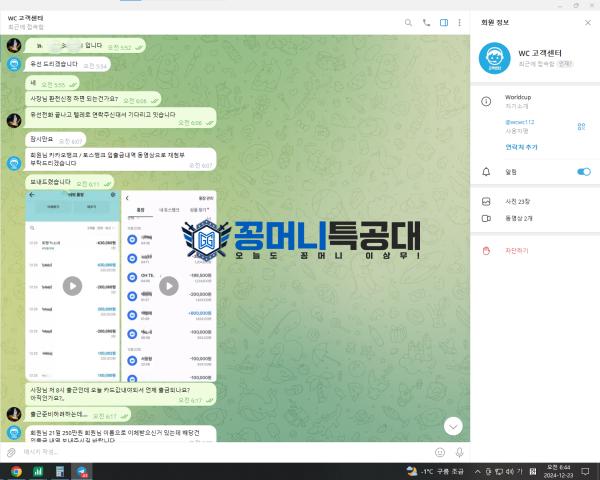Click the paperclip attach file icon
Viewport: 600px width, 480px height.
click(x=11, y=452)
